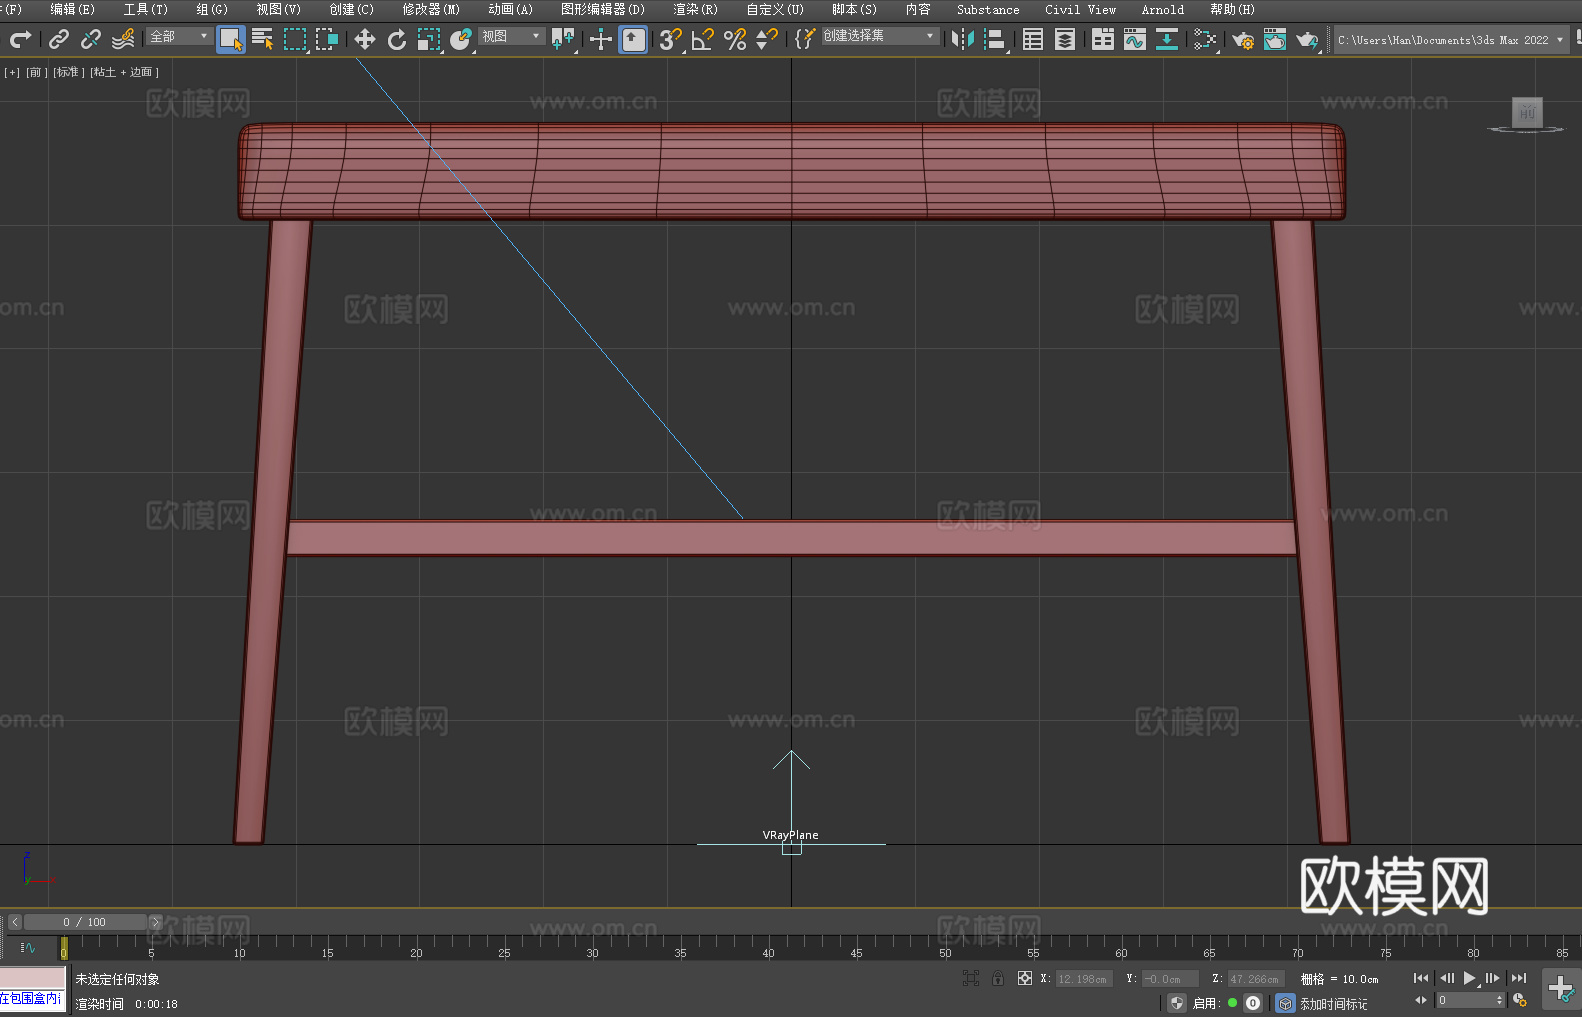Select the Link objects tool
The height and width of the screenshot is (1017, 1582).
[59, 39]
